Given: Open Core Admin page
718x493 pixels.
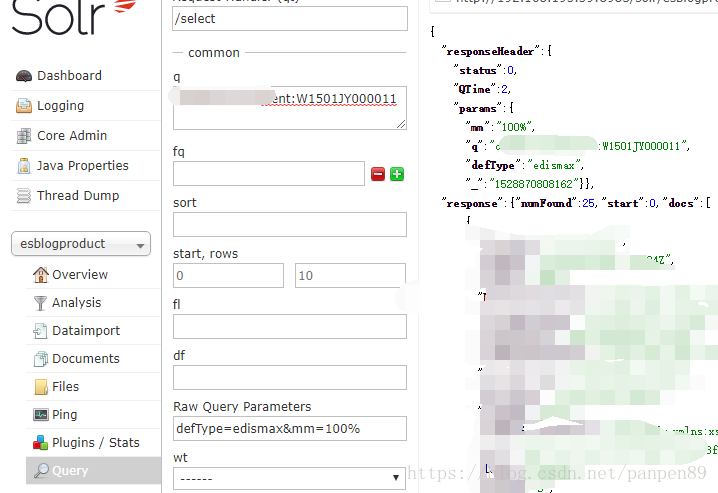Looking at the screenshot, I should pyautogui.click(x=72, y=135).
